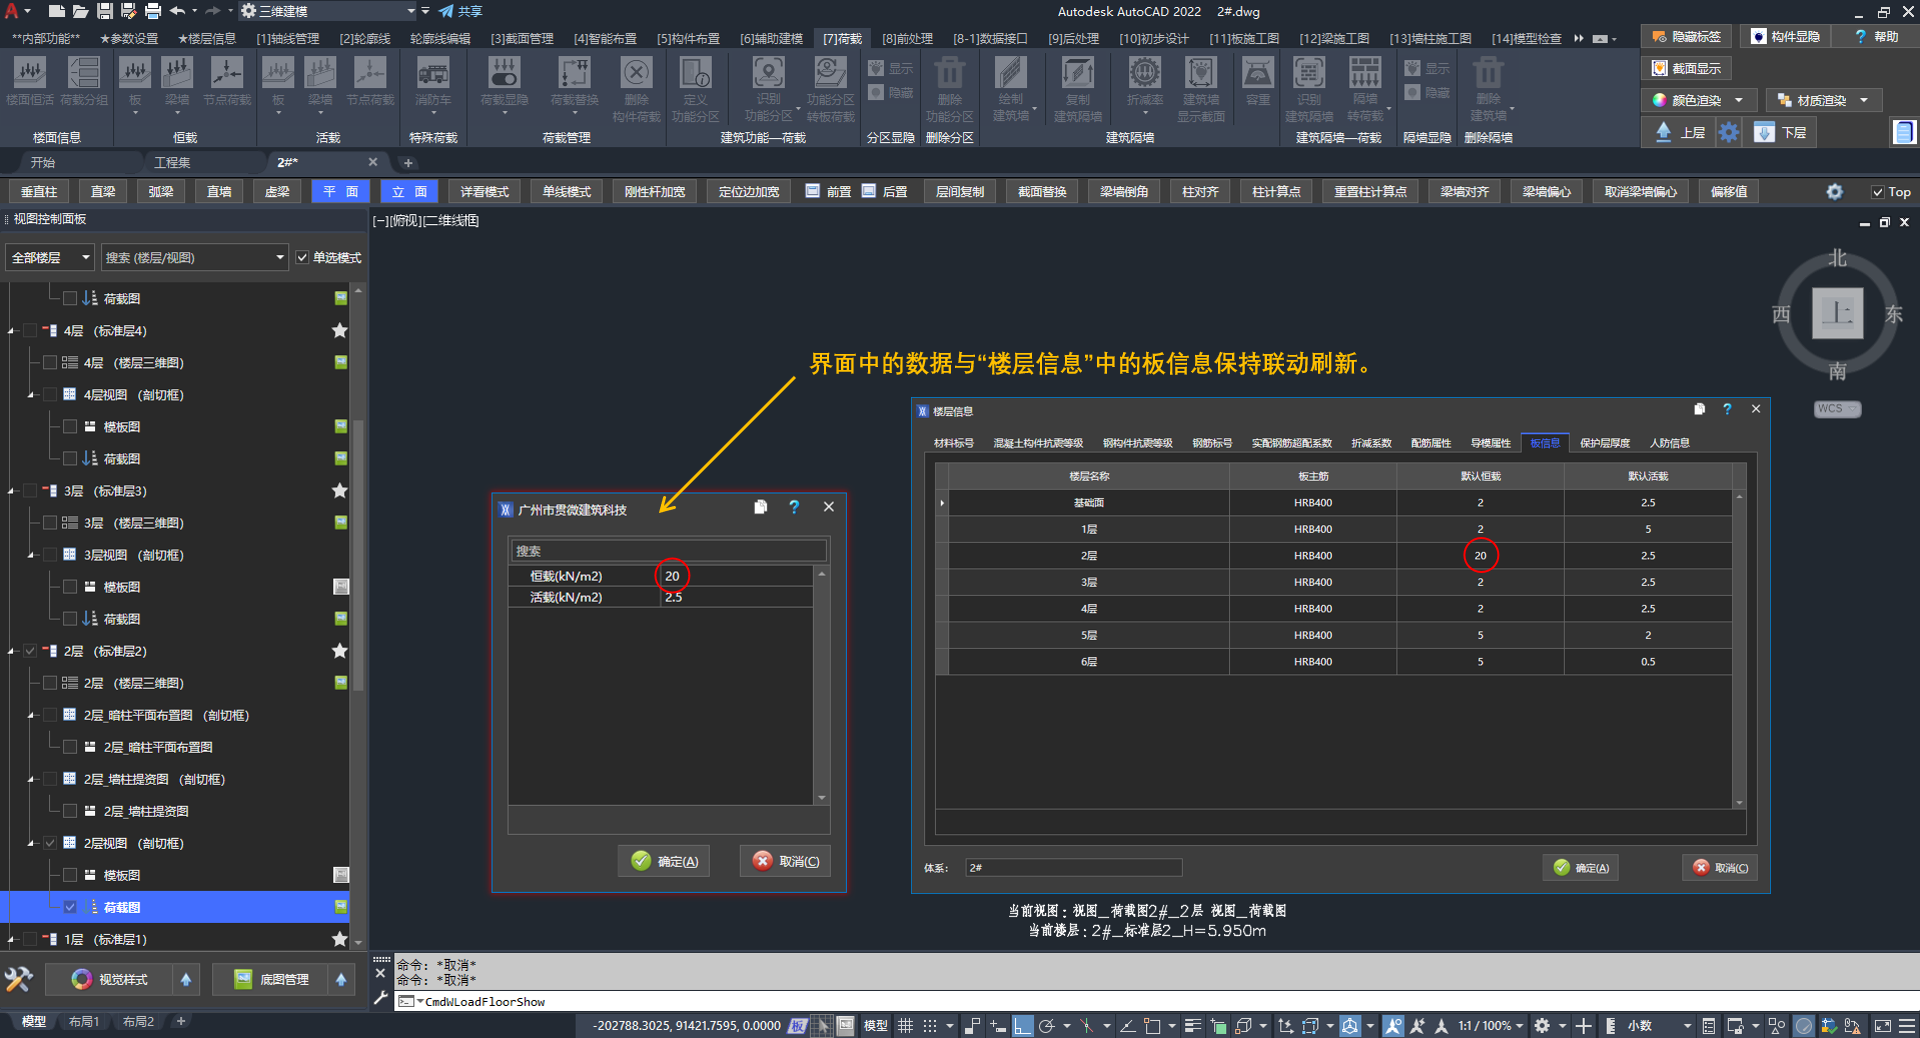1920x1038 pixels.
Task: Click the gear icon left of Top checkbox
Action: pyautogui.click(x=1834, y=192)
